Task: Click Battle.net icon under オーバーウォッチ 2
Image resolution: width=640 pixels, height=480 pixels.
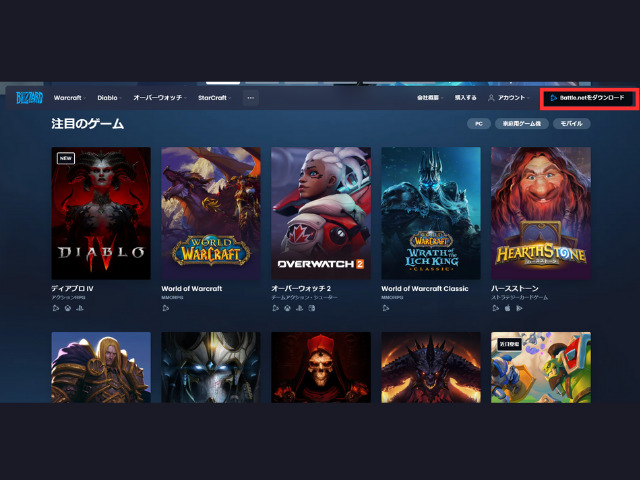Action: [276, 308]
